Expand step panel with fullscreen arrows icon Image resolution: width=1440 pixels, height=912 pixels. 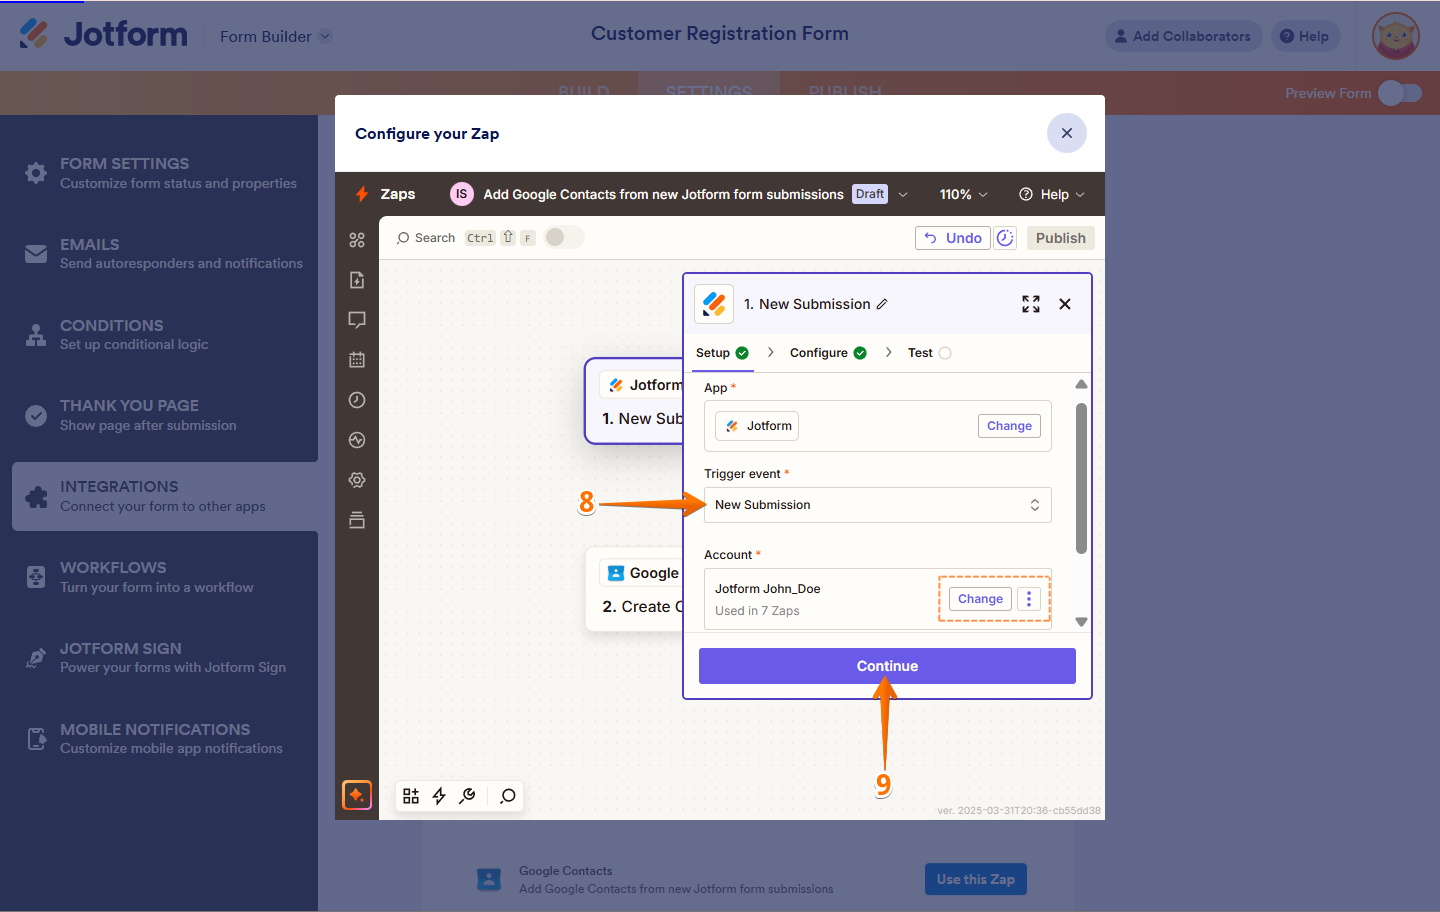click(x=1031, y=304)
